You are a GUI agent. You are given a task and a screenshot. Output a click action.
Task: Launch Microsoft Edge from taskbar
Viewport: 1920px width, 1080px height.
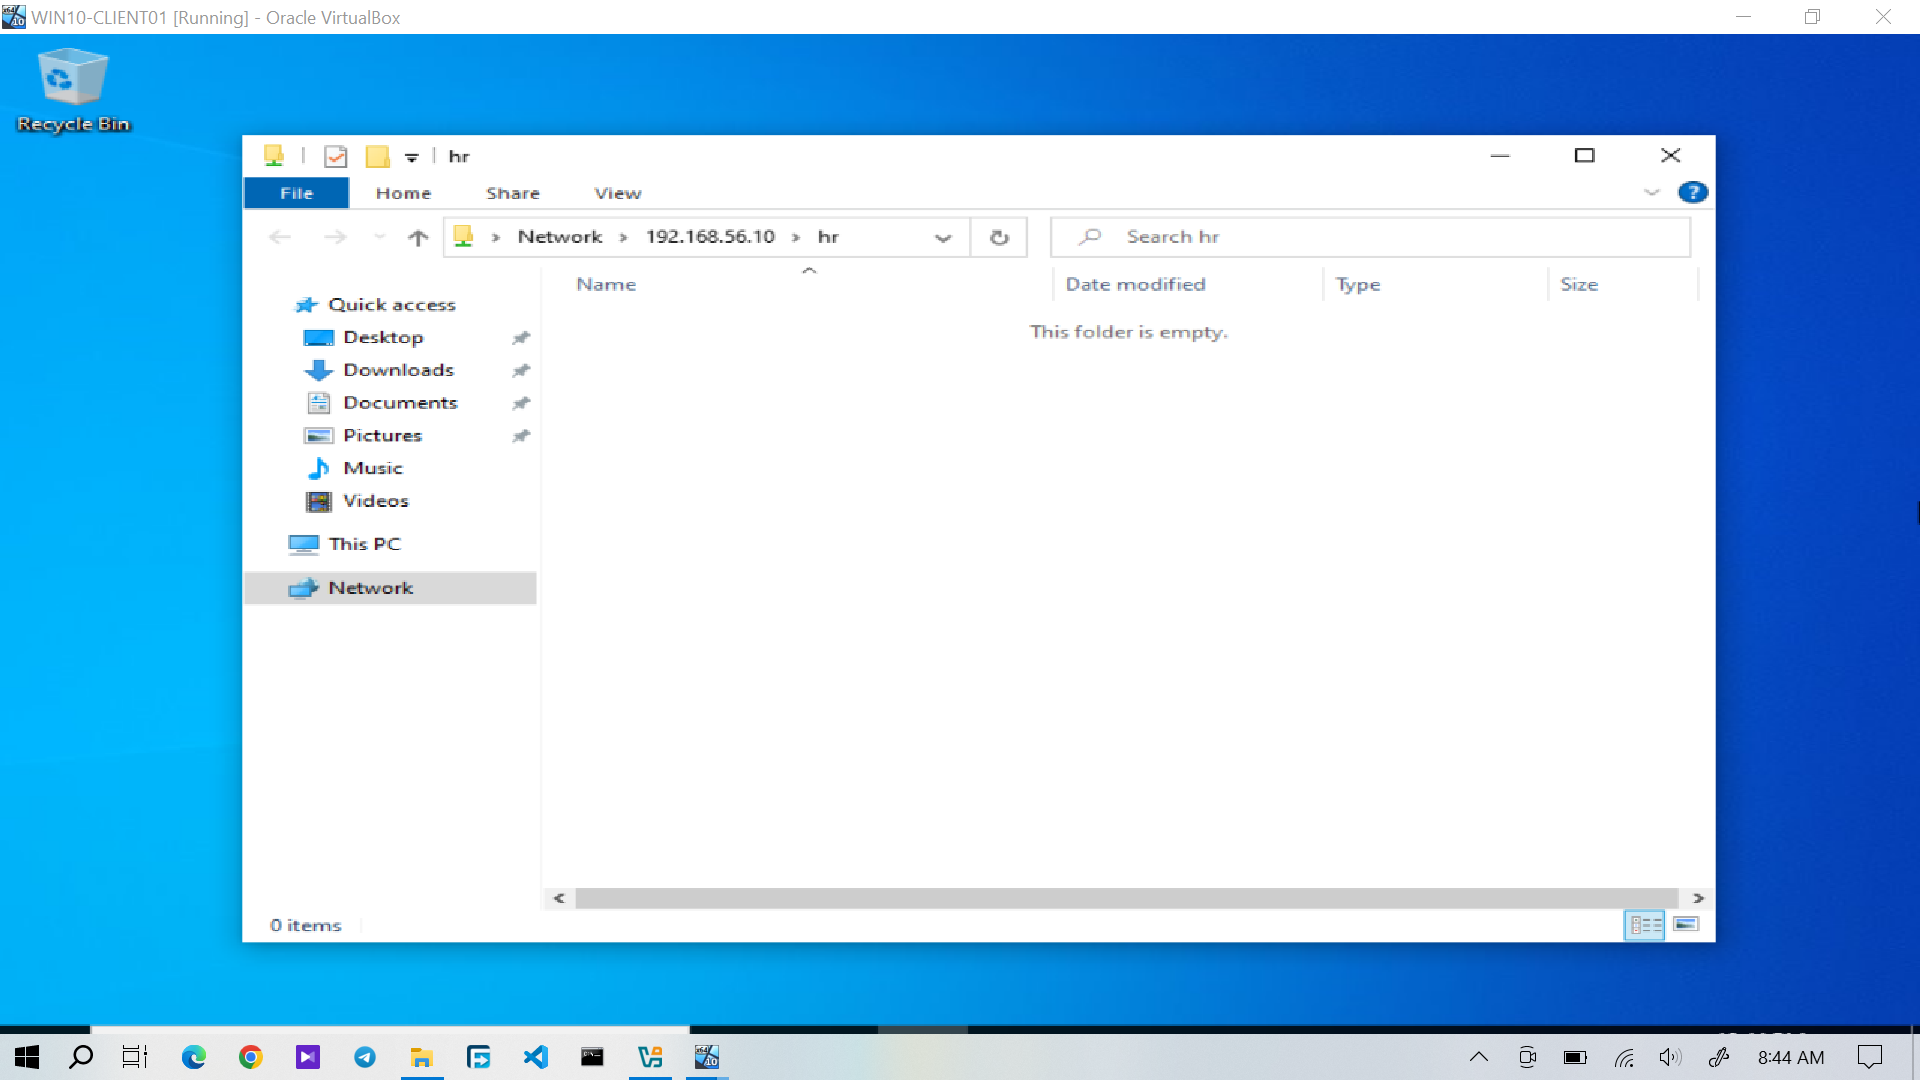coord(193,1057)
